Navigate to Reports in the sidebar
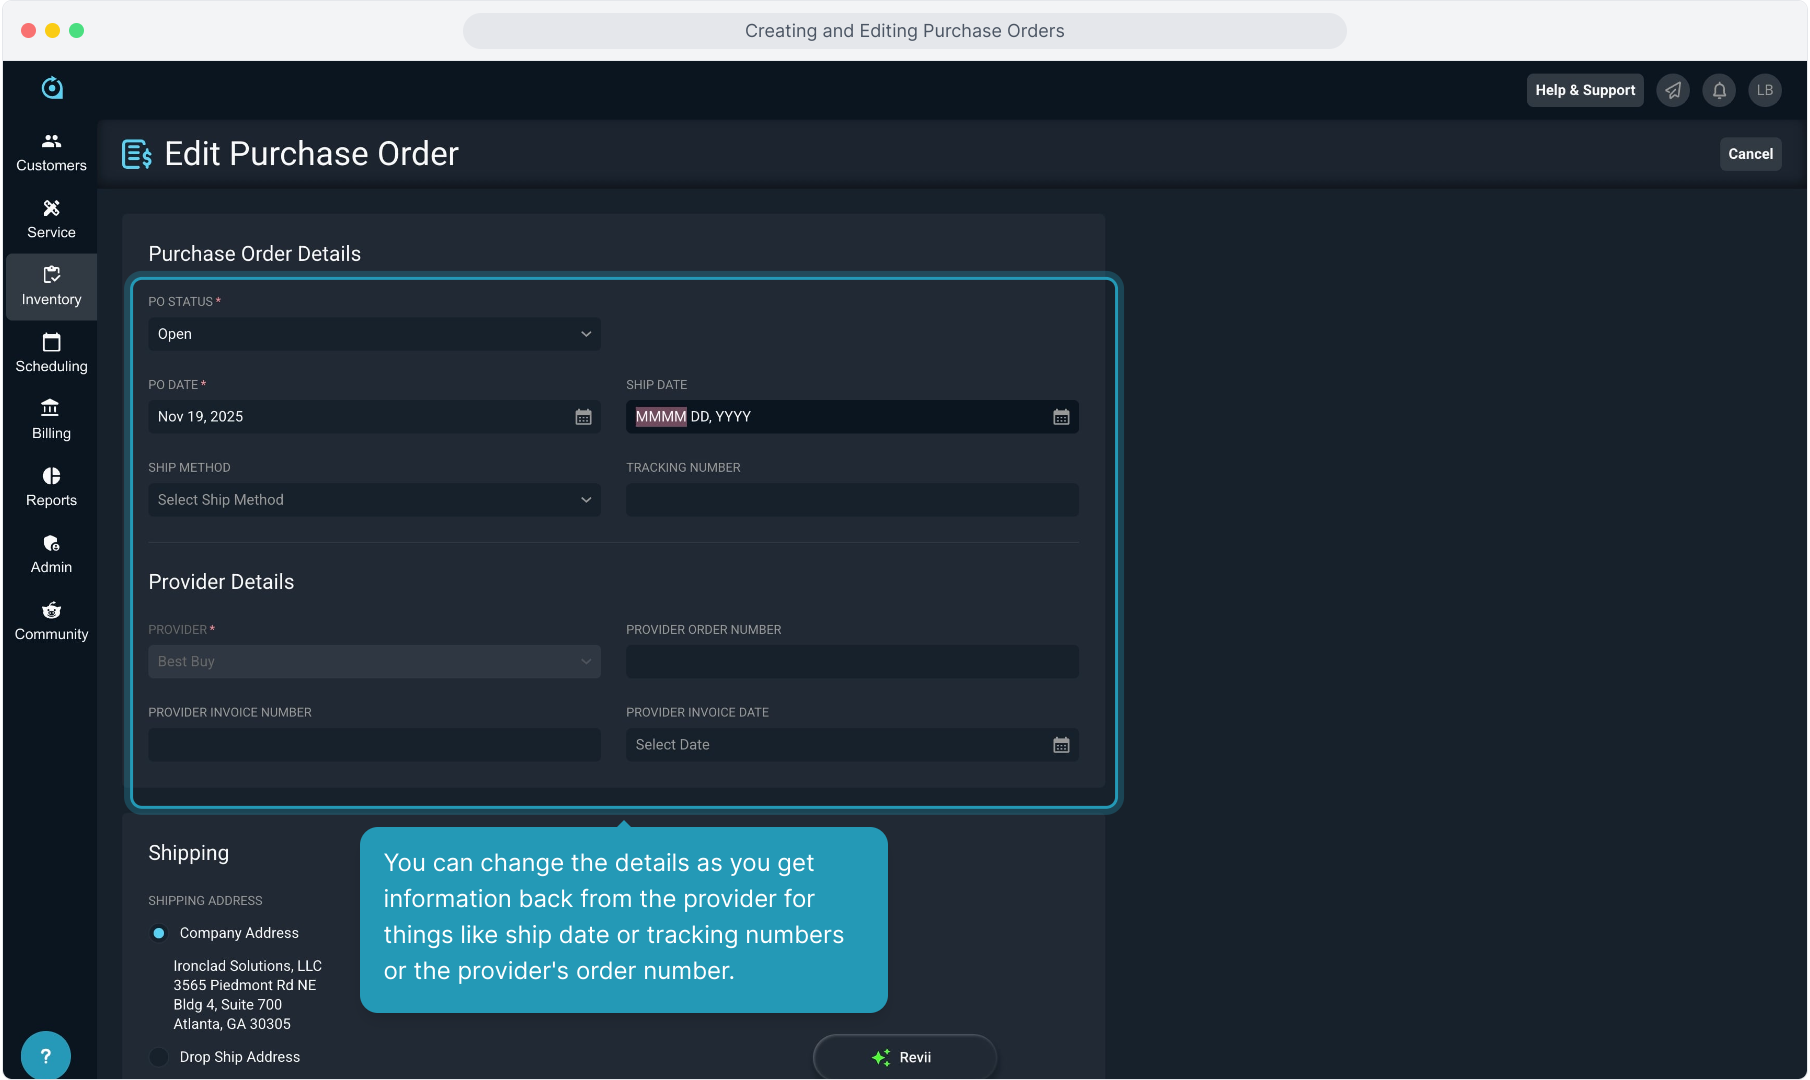This screenshot has width=1810, height=1080. (51, 487)
